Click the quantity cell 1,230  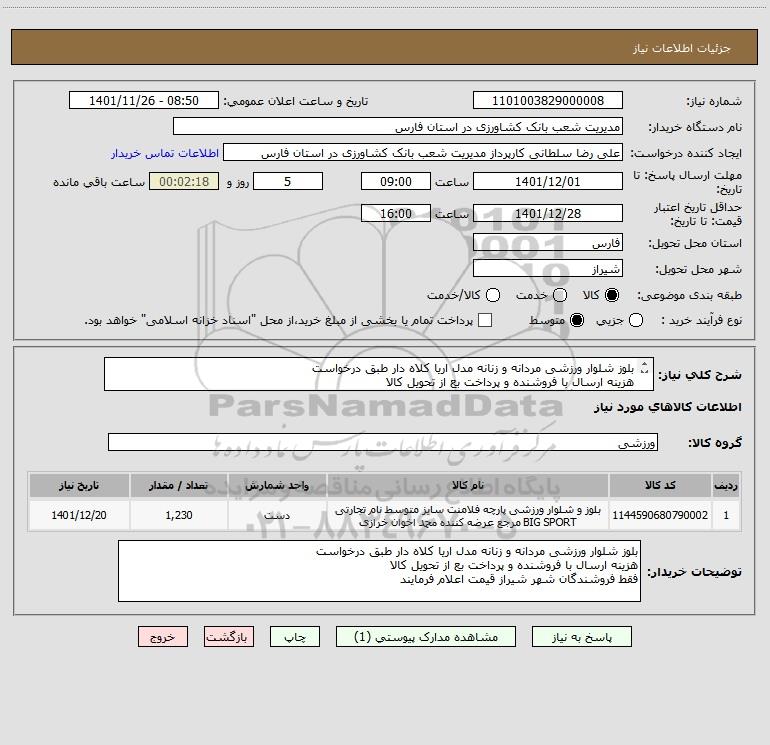179,515
